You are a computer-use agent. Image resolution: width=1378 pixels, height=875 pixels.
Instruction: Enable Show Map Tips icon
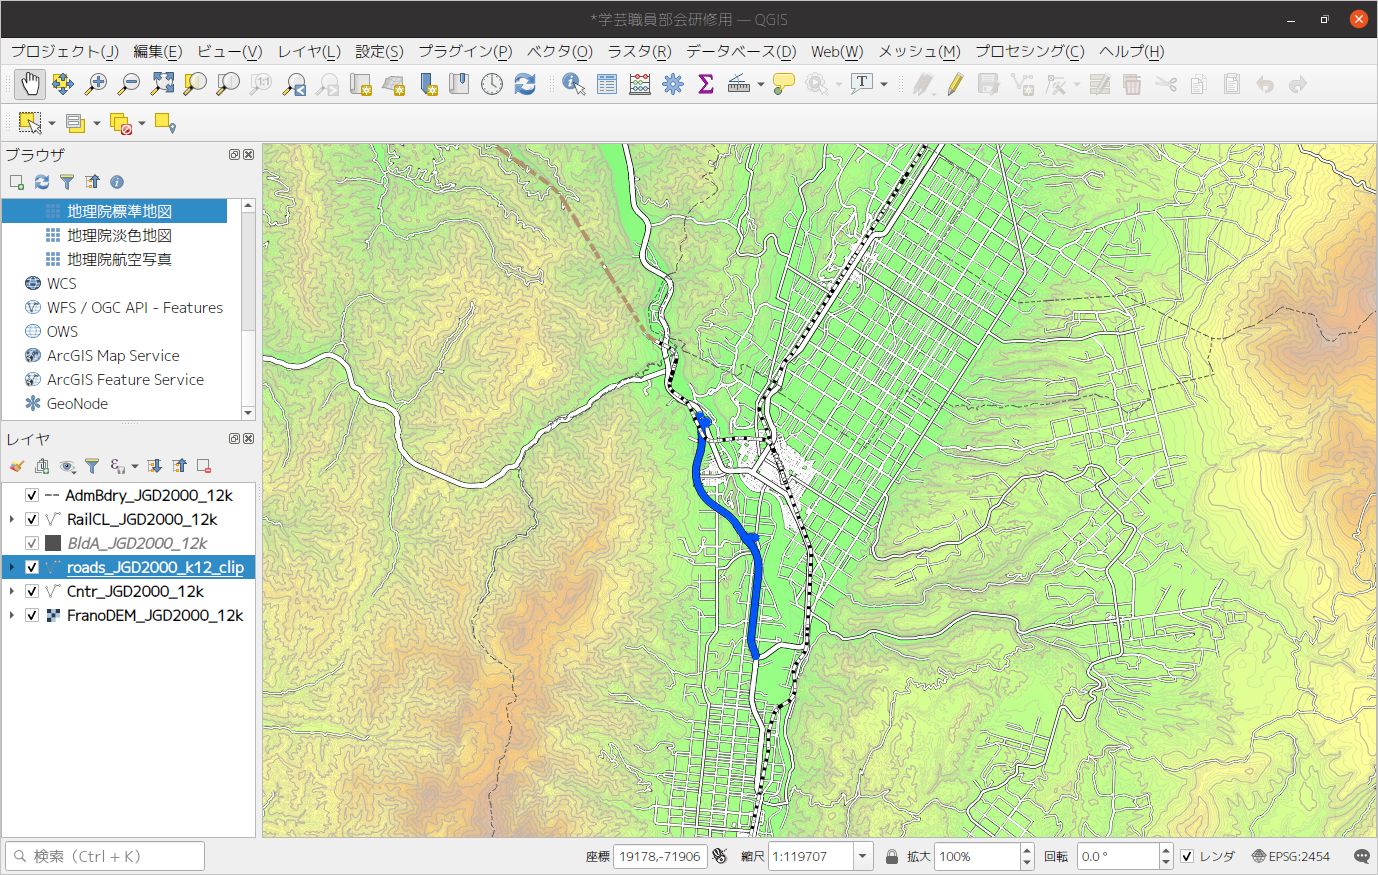[784, 85]
